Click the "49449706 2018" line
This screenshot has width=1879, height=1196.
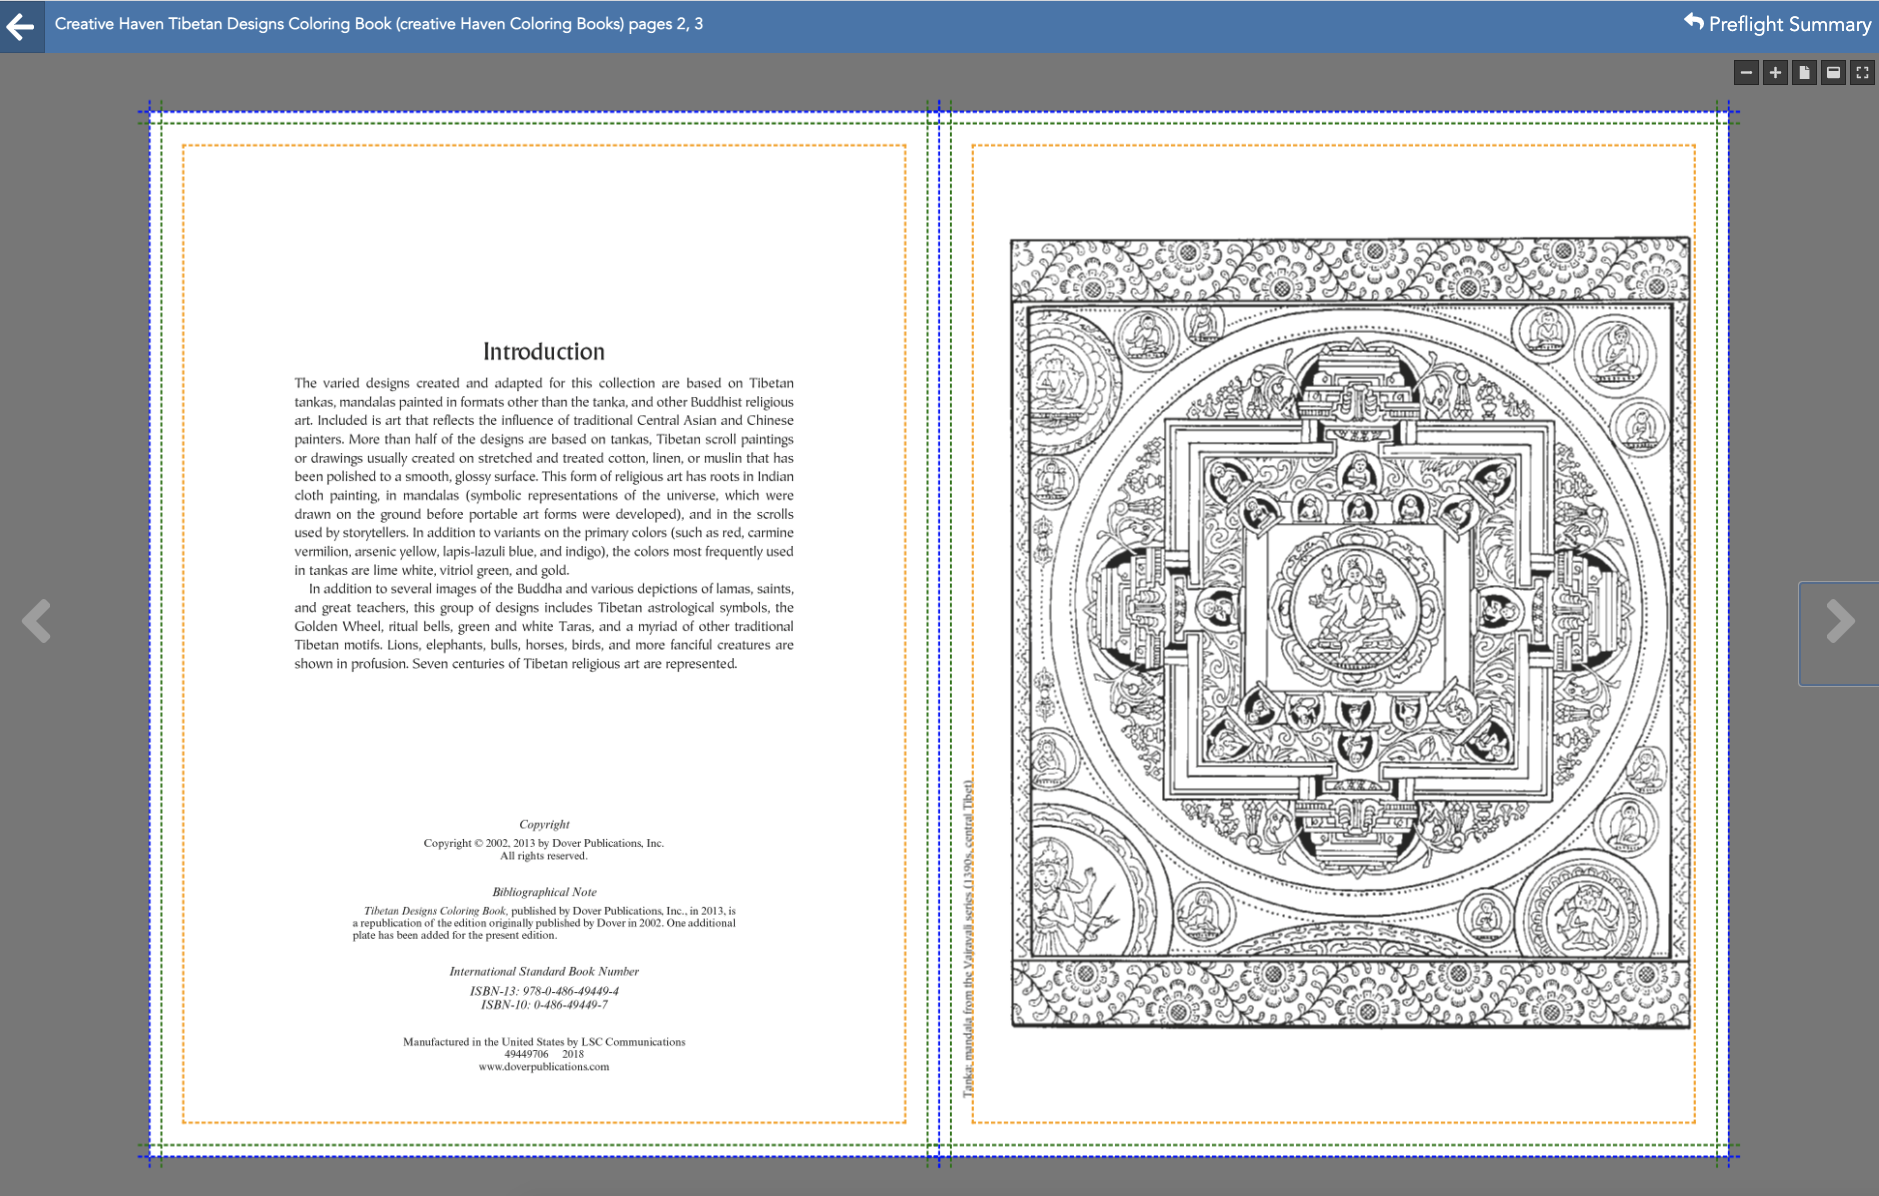coord(544,1054)
